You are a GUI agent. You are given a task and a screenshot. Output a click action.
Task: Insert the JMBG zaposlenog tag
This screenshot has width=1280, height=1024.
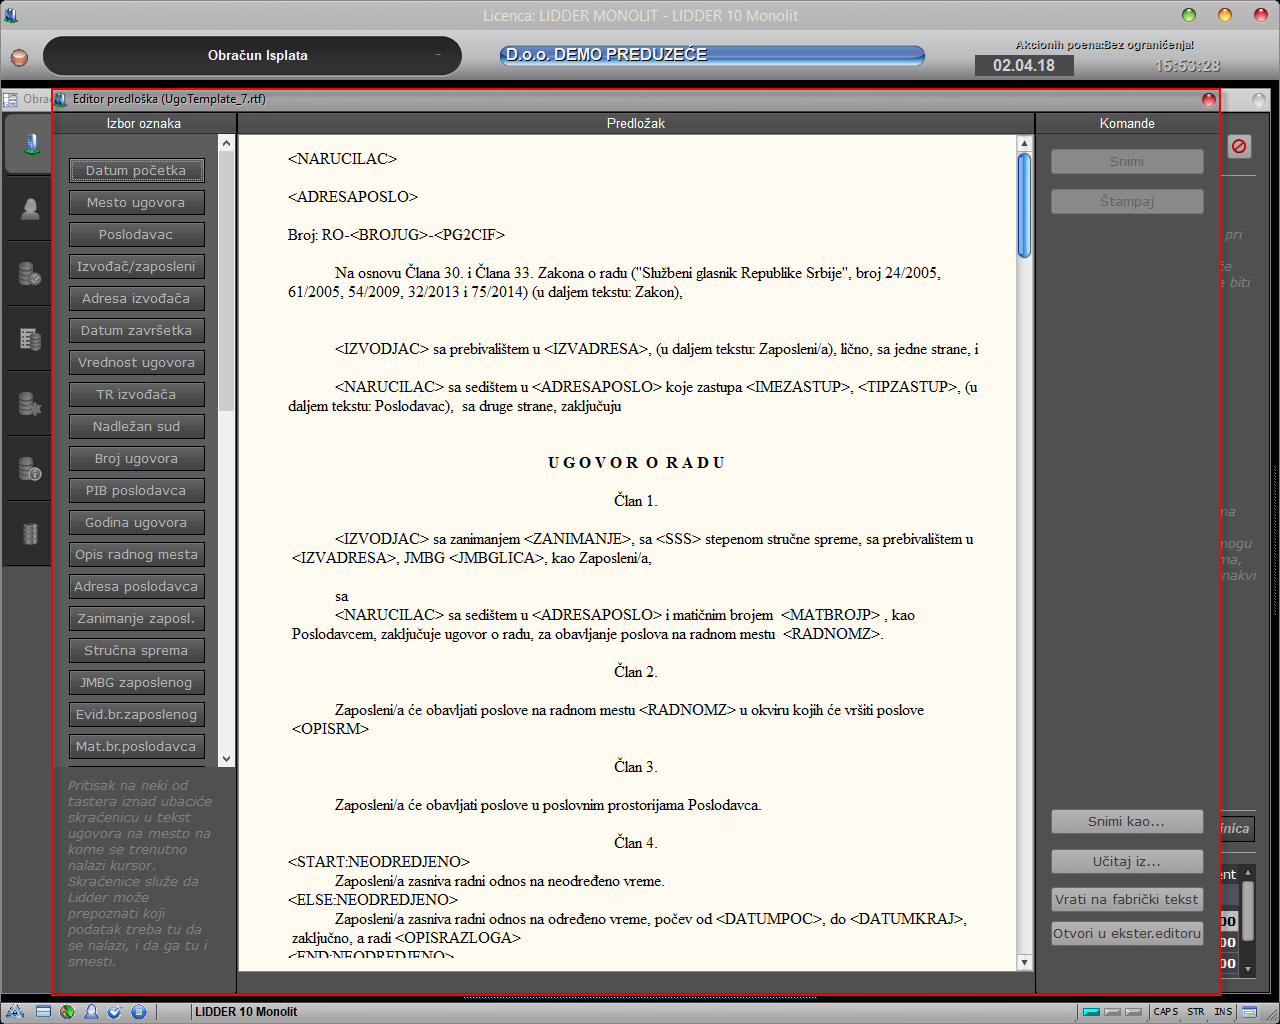136,682
